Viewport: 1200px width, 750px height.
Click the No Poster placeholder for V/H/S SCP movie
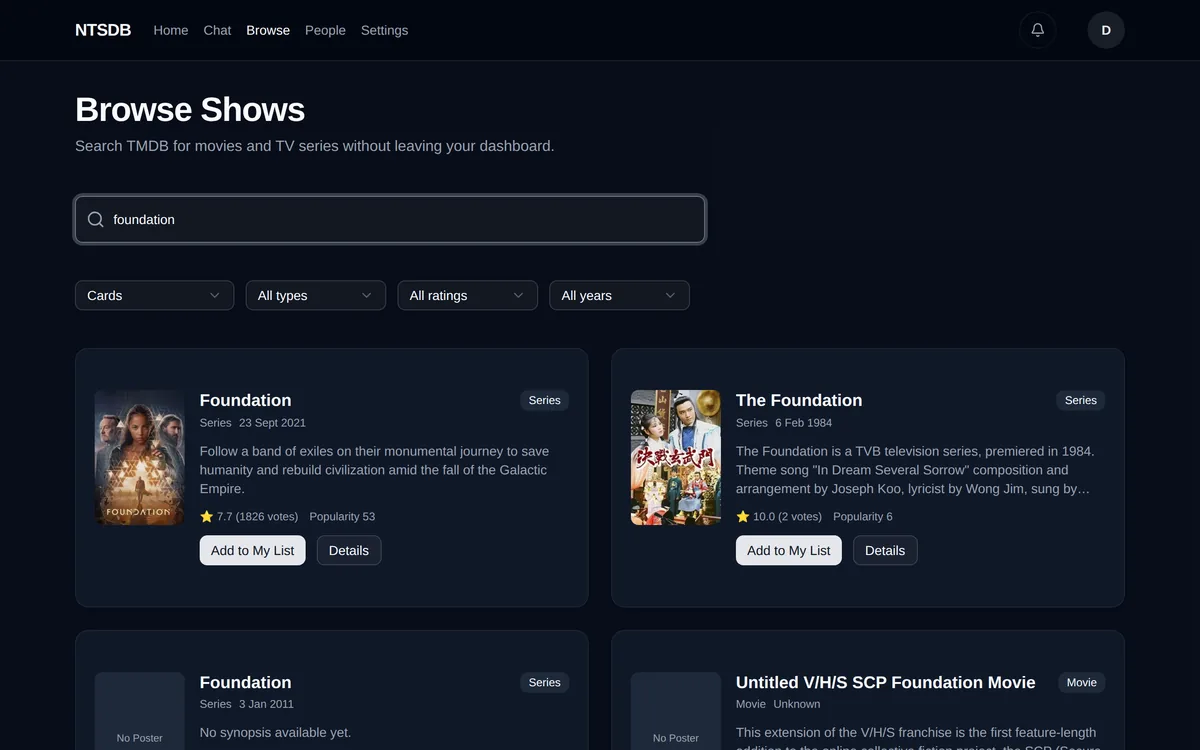pyautogui.click(x=676, y=711)
